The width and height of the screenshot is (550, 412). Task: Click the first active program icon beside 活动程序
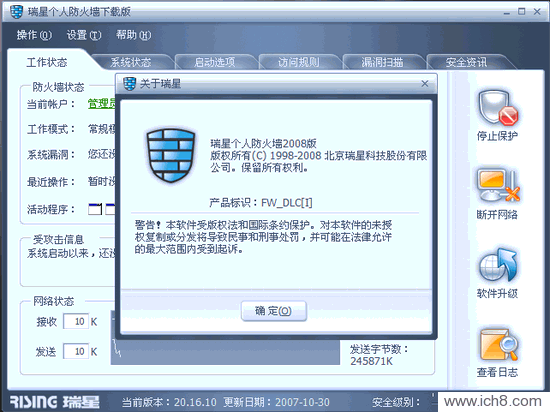[95, 209]
